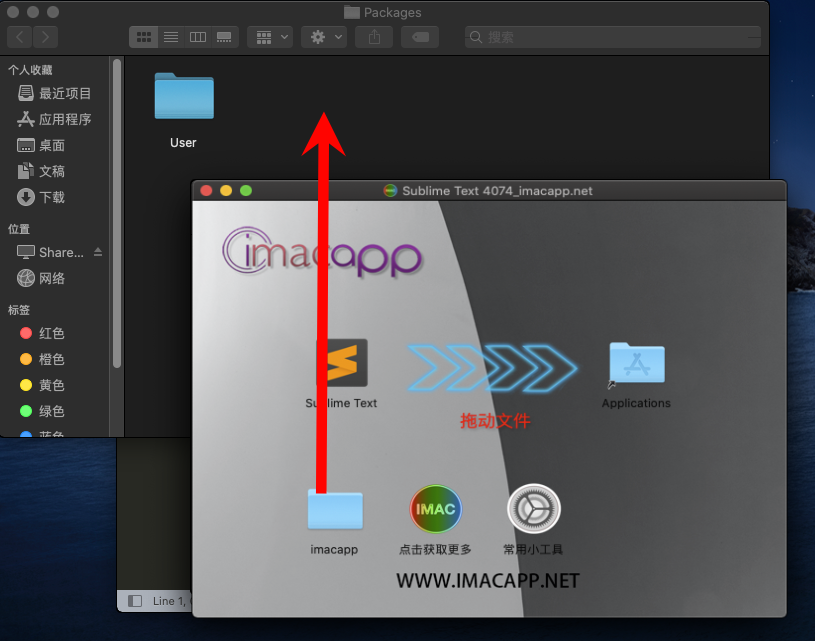Click the 常用小工具 icon
The image size is (815, 641).
click(x=534, y=509)
